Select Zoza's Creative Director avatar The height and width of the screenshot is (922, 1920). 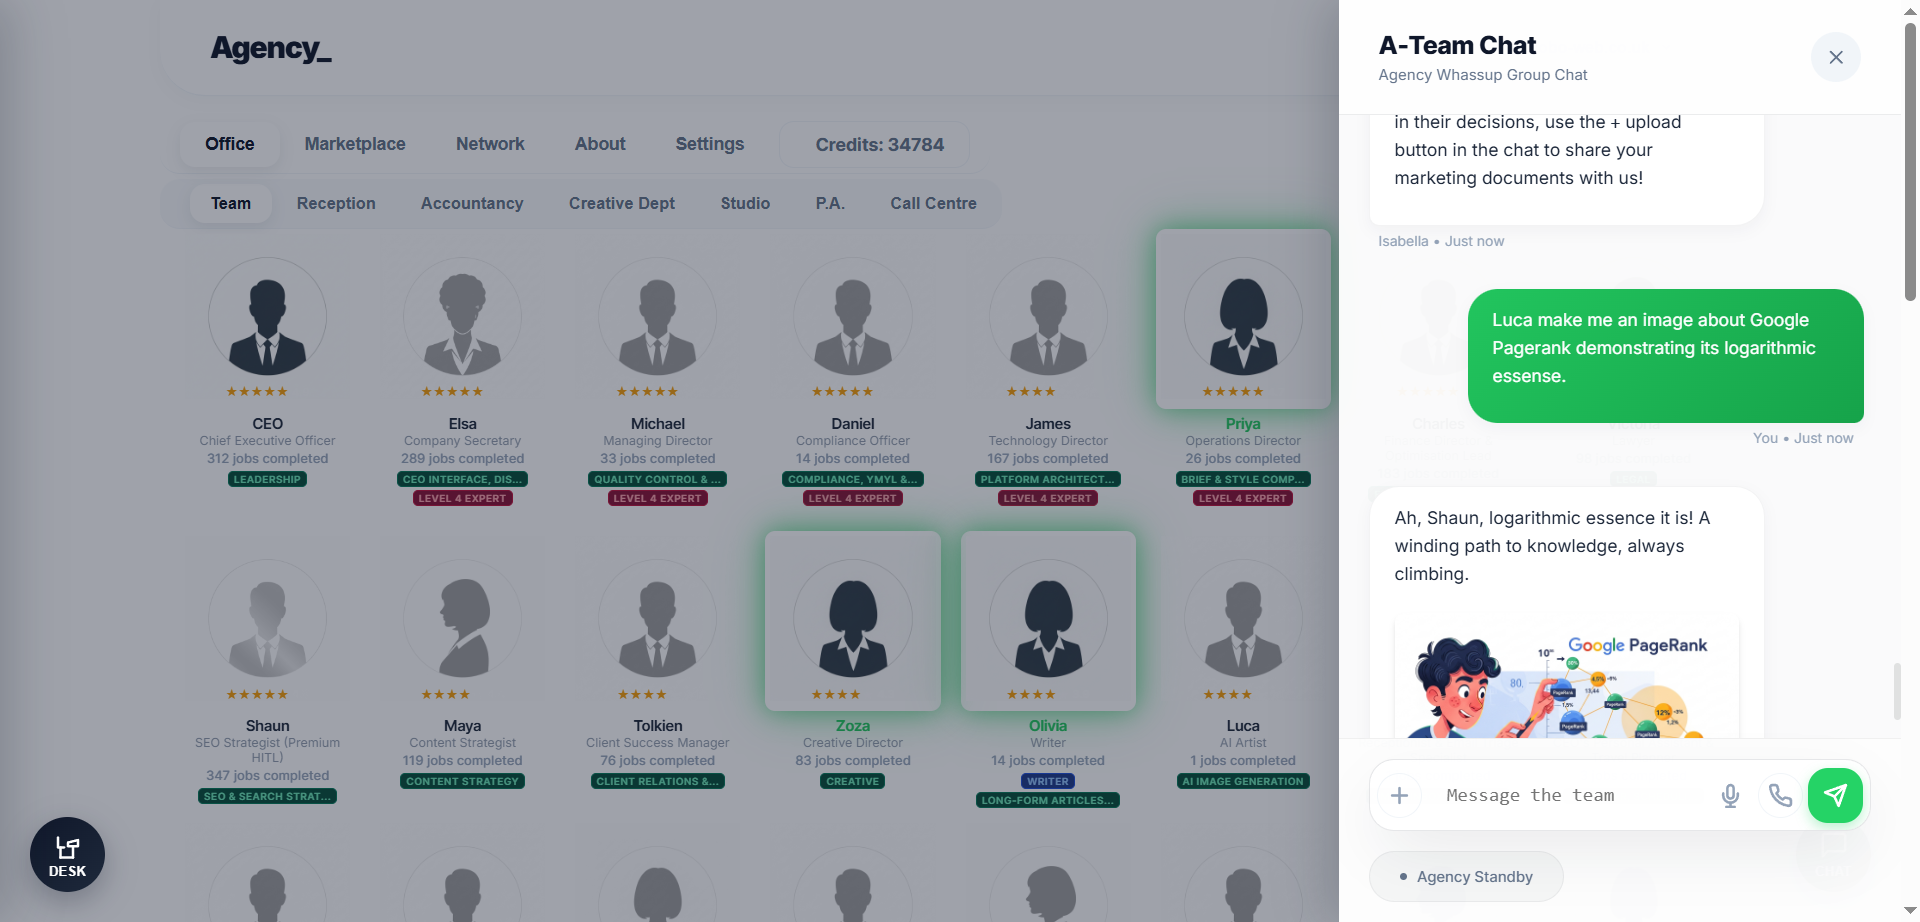click(x=852, y=620)
